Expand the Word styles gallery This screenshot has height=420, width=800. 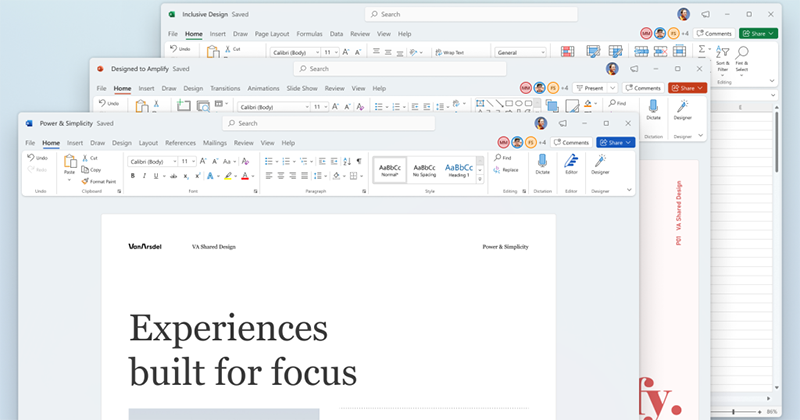(480, 179)
